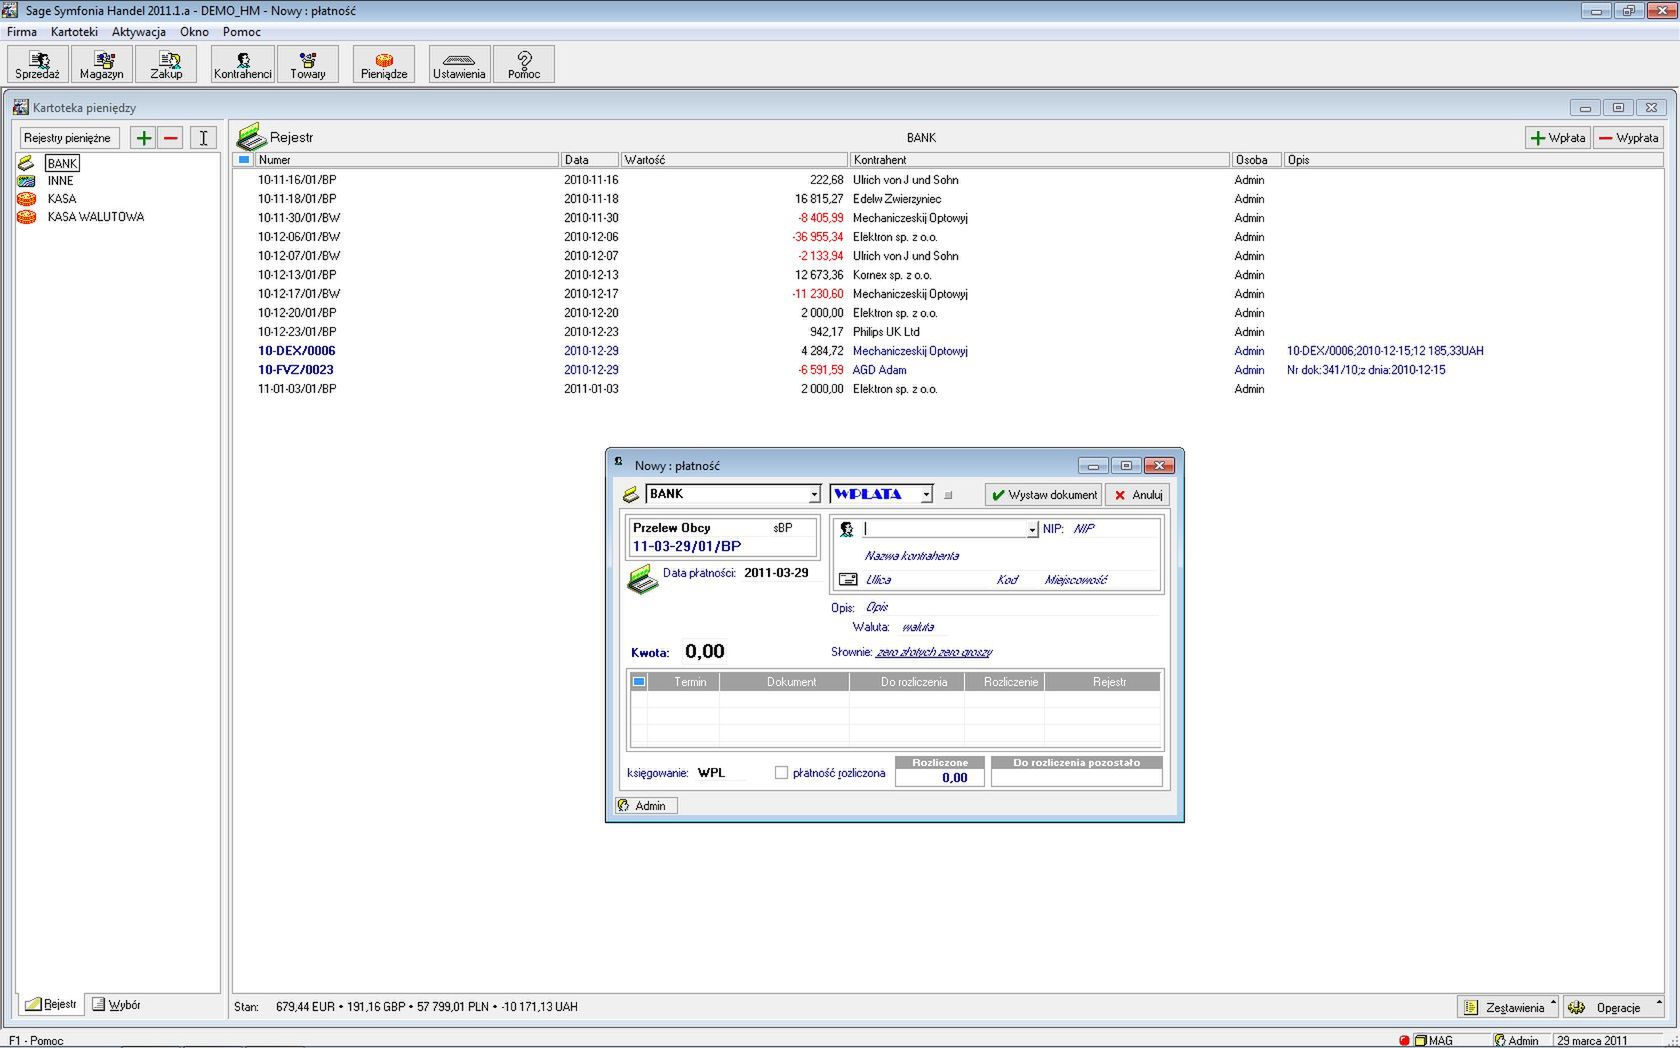The image size is (1680, 1048).
Task: Click the Admin user indicator in the status bar
Action: tap(1516, 1040)
